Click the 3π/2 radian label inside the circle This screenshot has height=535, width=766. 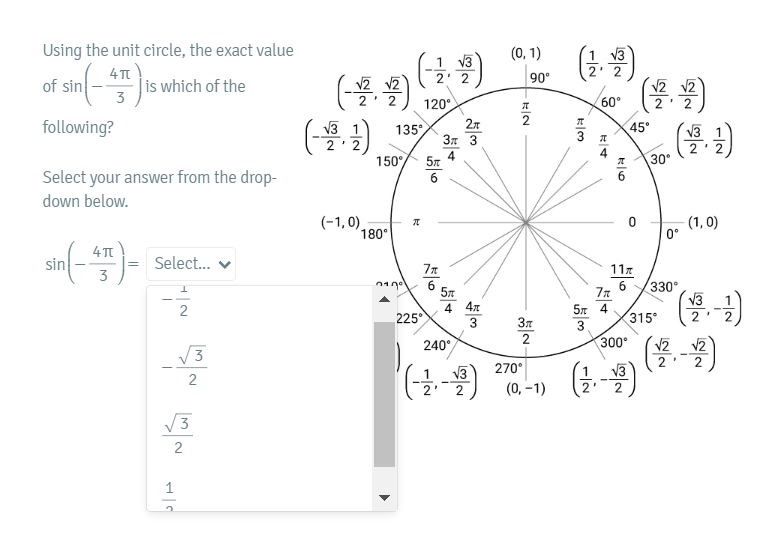[x=525, y=331]
